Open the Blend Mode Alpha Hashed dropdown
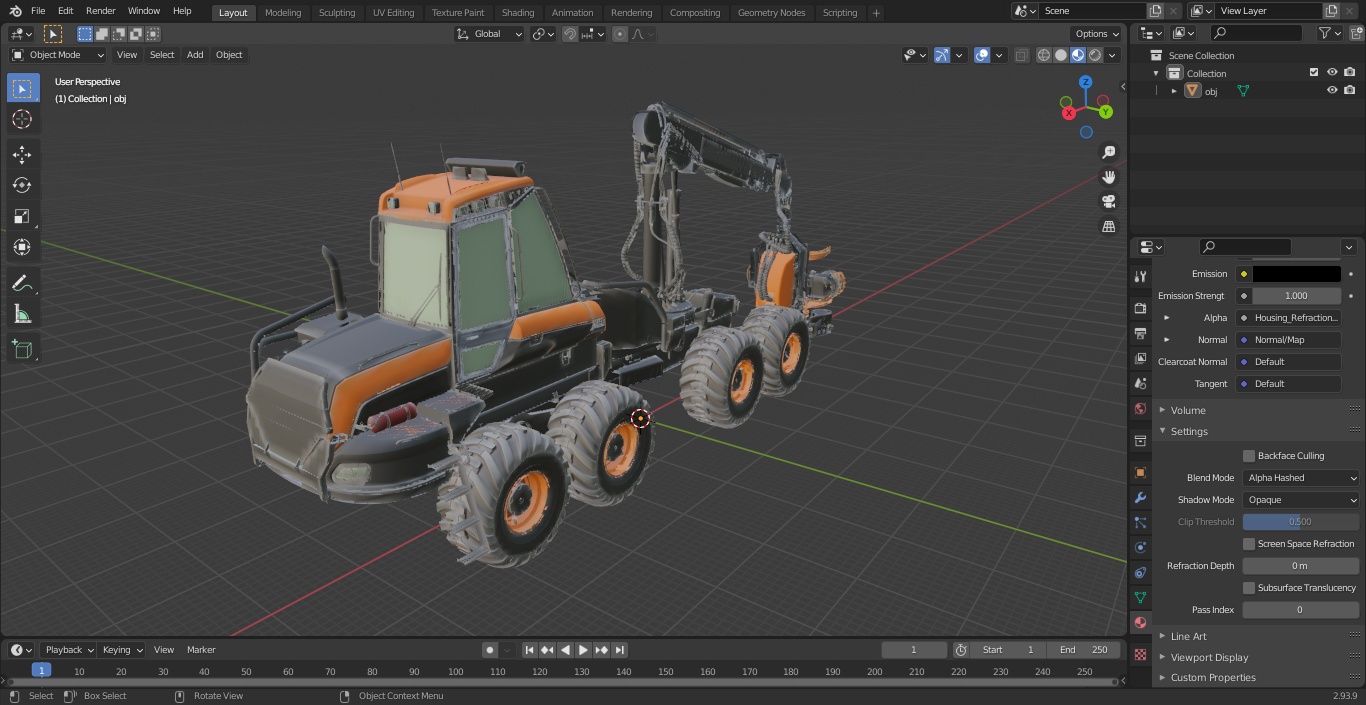Screen dimensions: 1366x705 [1301, 478]
